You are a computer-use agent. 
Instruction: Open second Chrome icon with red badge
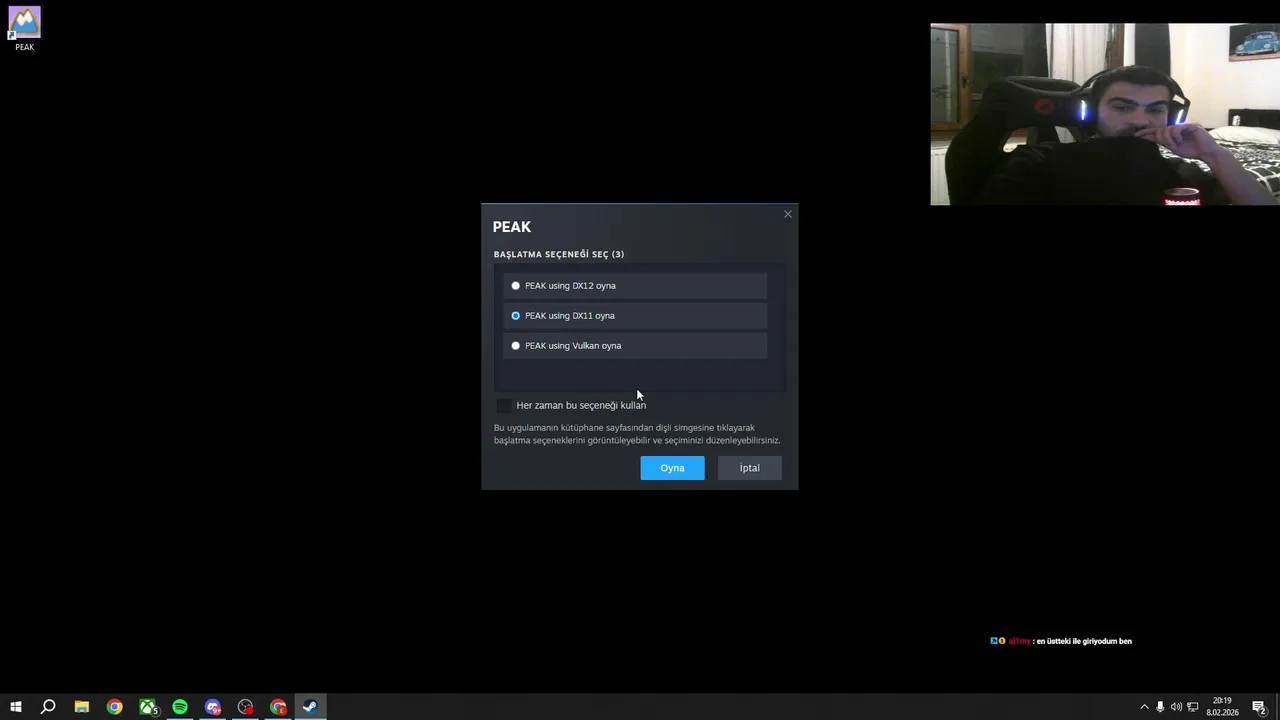(x=279, y=707)
